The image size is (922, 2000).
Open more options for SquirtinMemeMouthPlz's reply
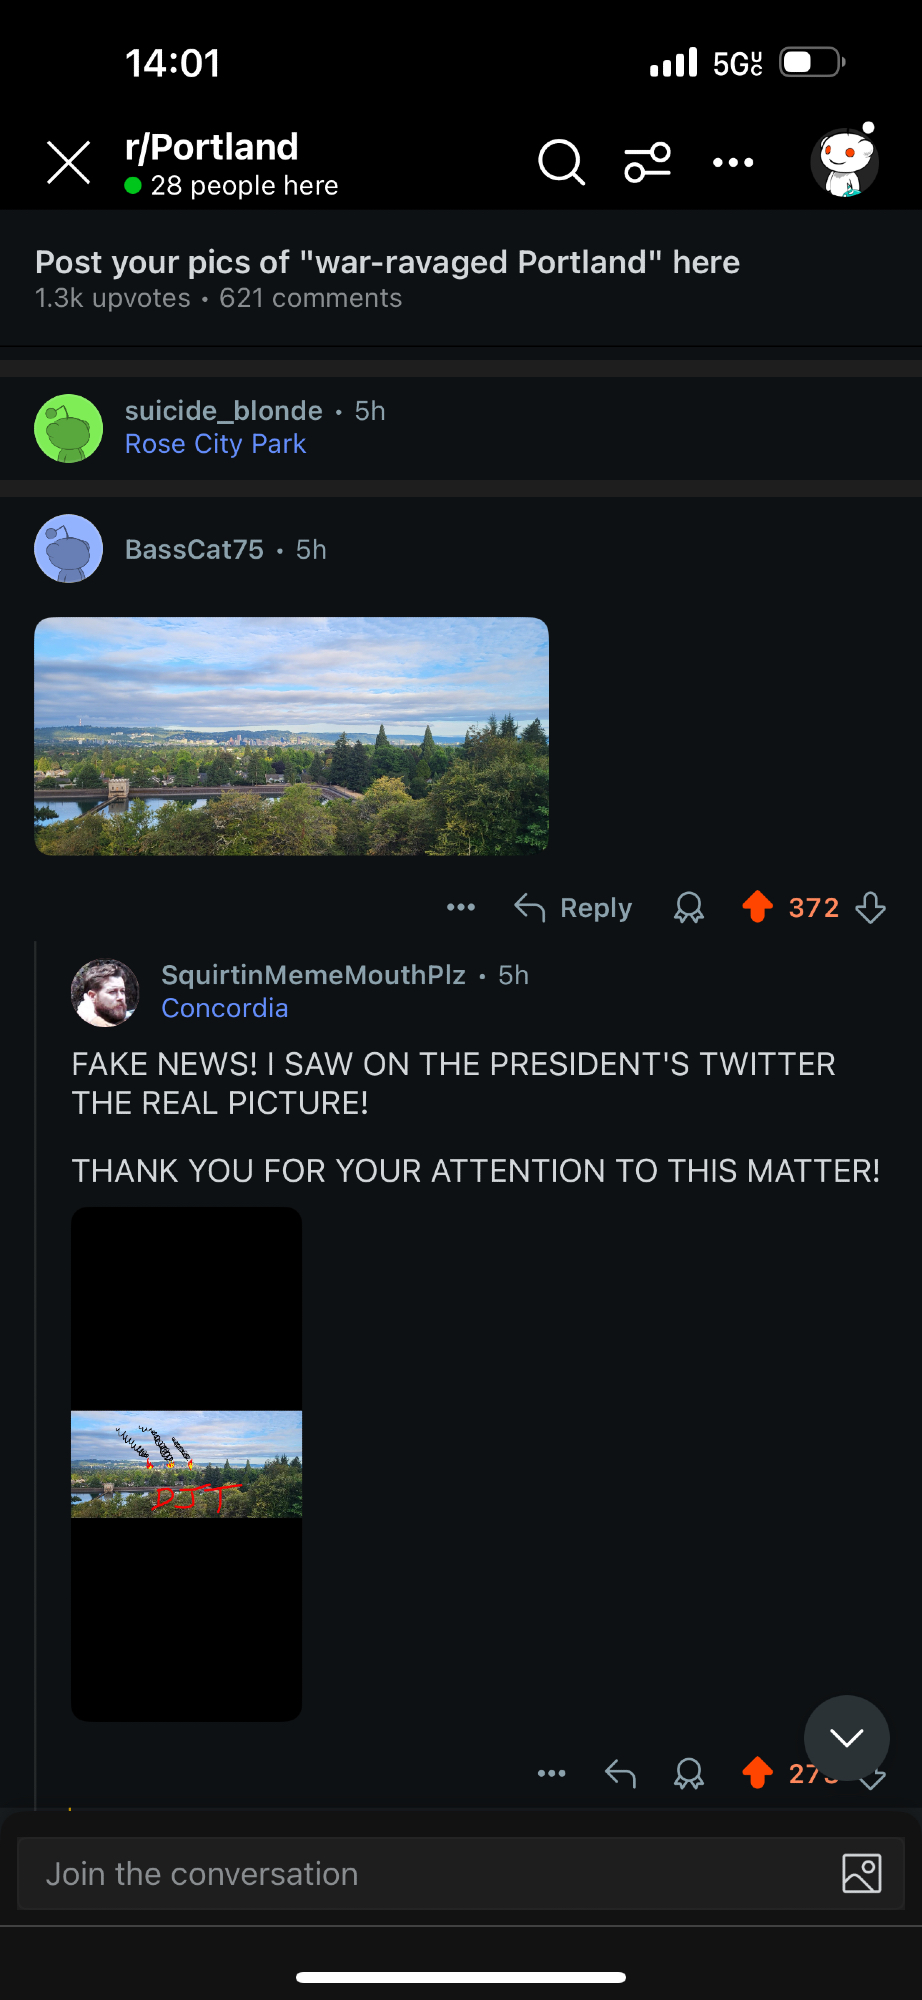point(552,1774)
